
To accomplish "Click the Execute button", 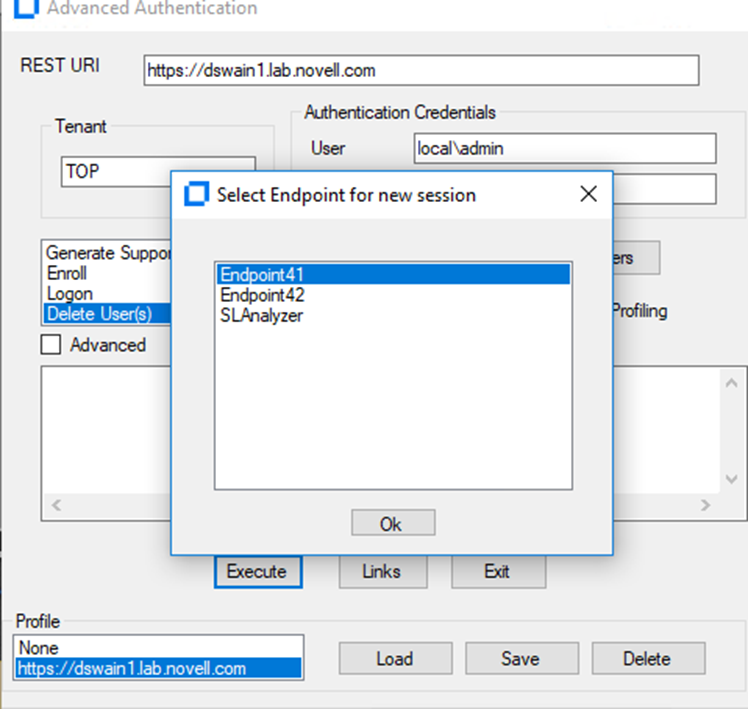I will (x=258, y=571).
